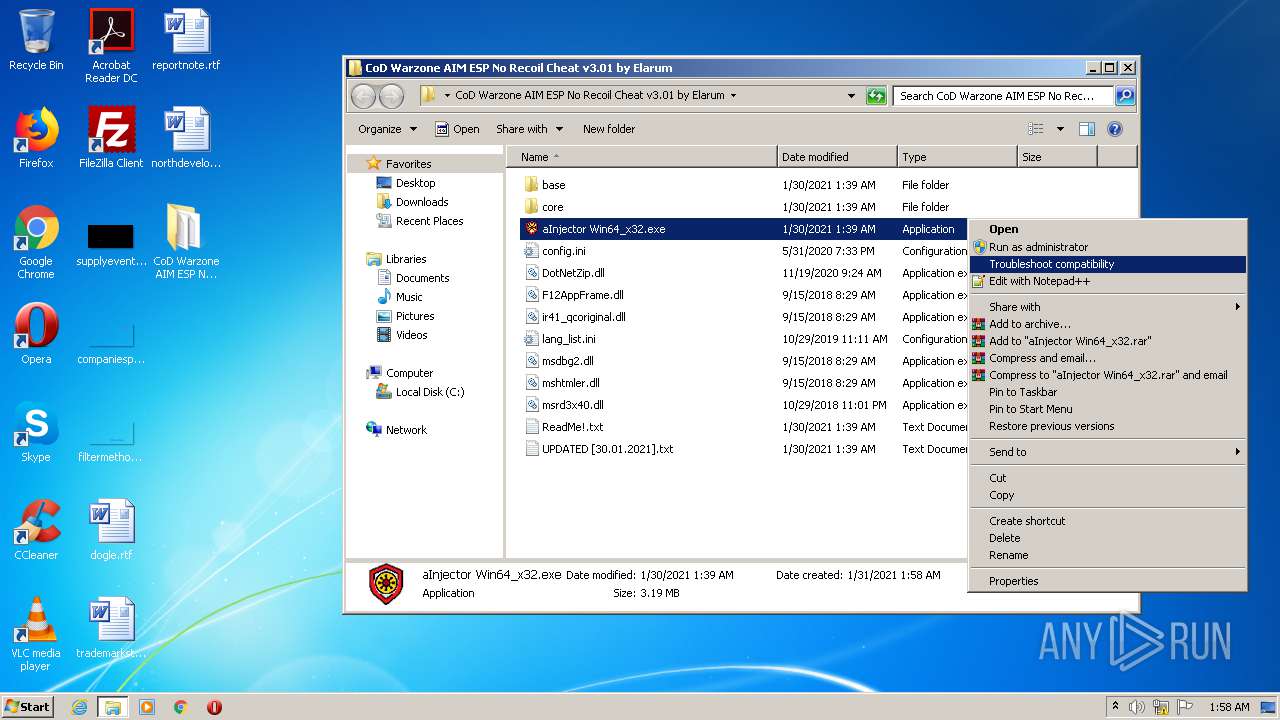The width and height of the screenshot is (1280, 720).
Task: Launch Skype from the desktop
Action: pos(36,432)
